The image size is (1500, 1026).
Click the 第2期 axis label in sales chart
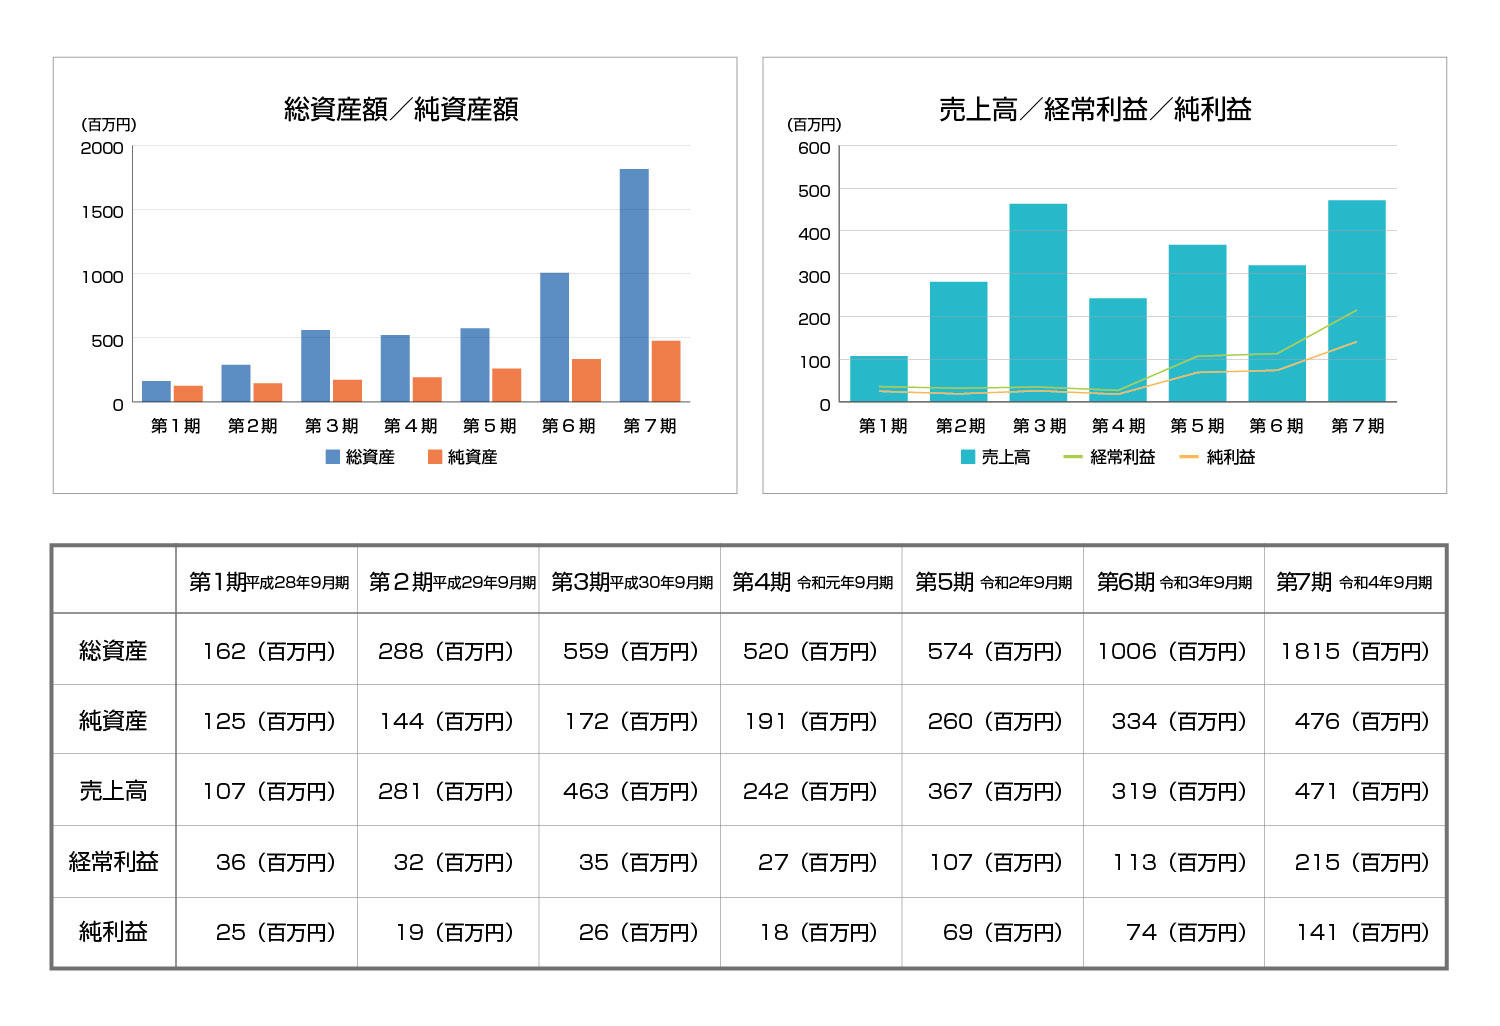click(x=960, y=426)
